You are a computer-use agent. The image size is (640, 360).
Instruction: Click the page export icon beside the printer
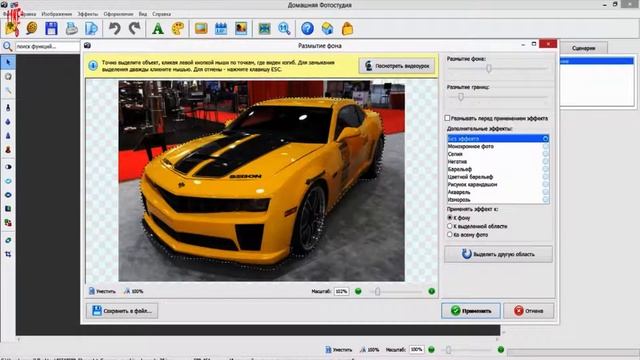click(91, 29)
